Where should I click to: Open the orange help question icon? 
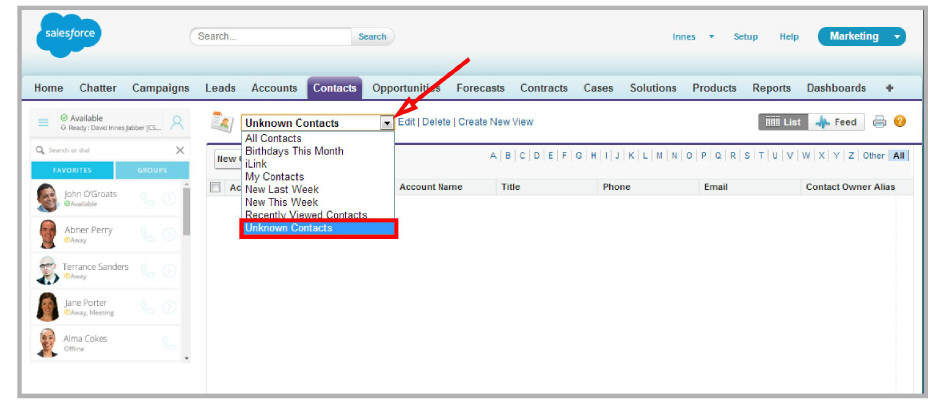click(x=900, y=121)
